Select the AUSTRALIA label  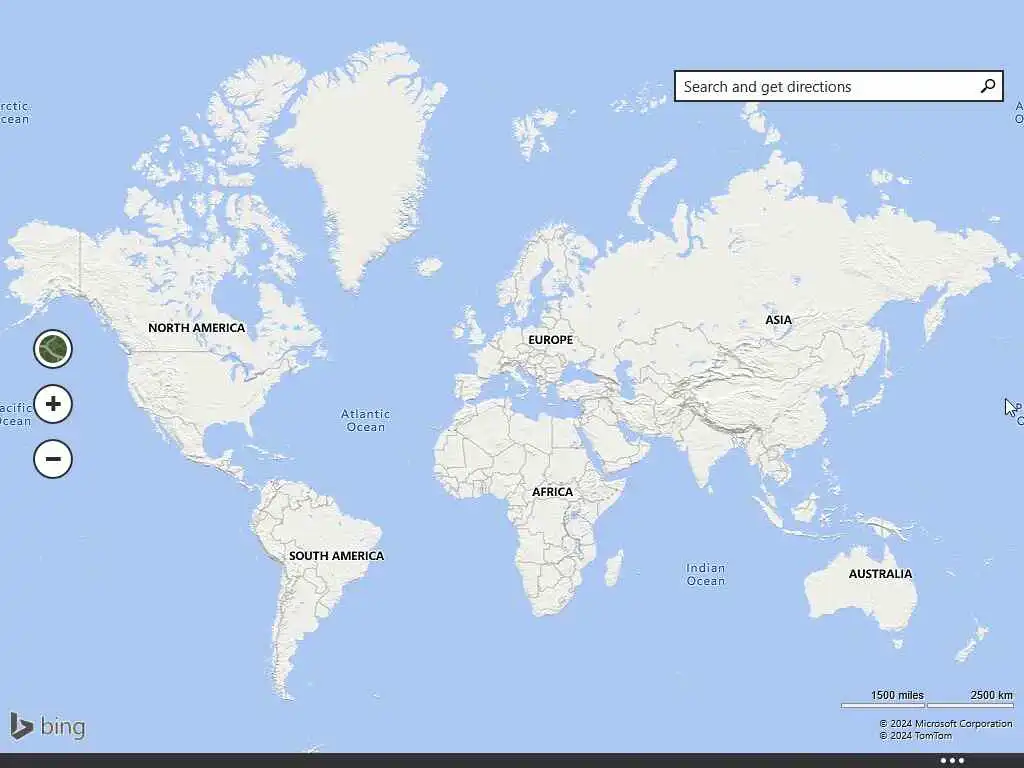pyautogui.click(x=880, y=574)
